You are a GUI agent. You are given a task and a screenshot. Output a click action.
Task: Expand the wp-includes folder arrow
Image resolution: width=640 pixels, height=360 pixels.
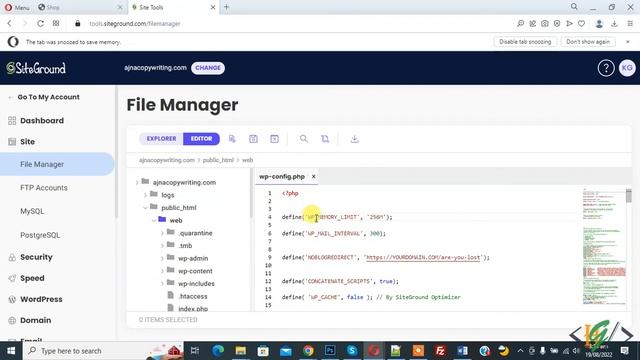[162, 284]
